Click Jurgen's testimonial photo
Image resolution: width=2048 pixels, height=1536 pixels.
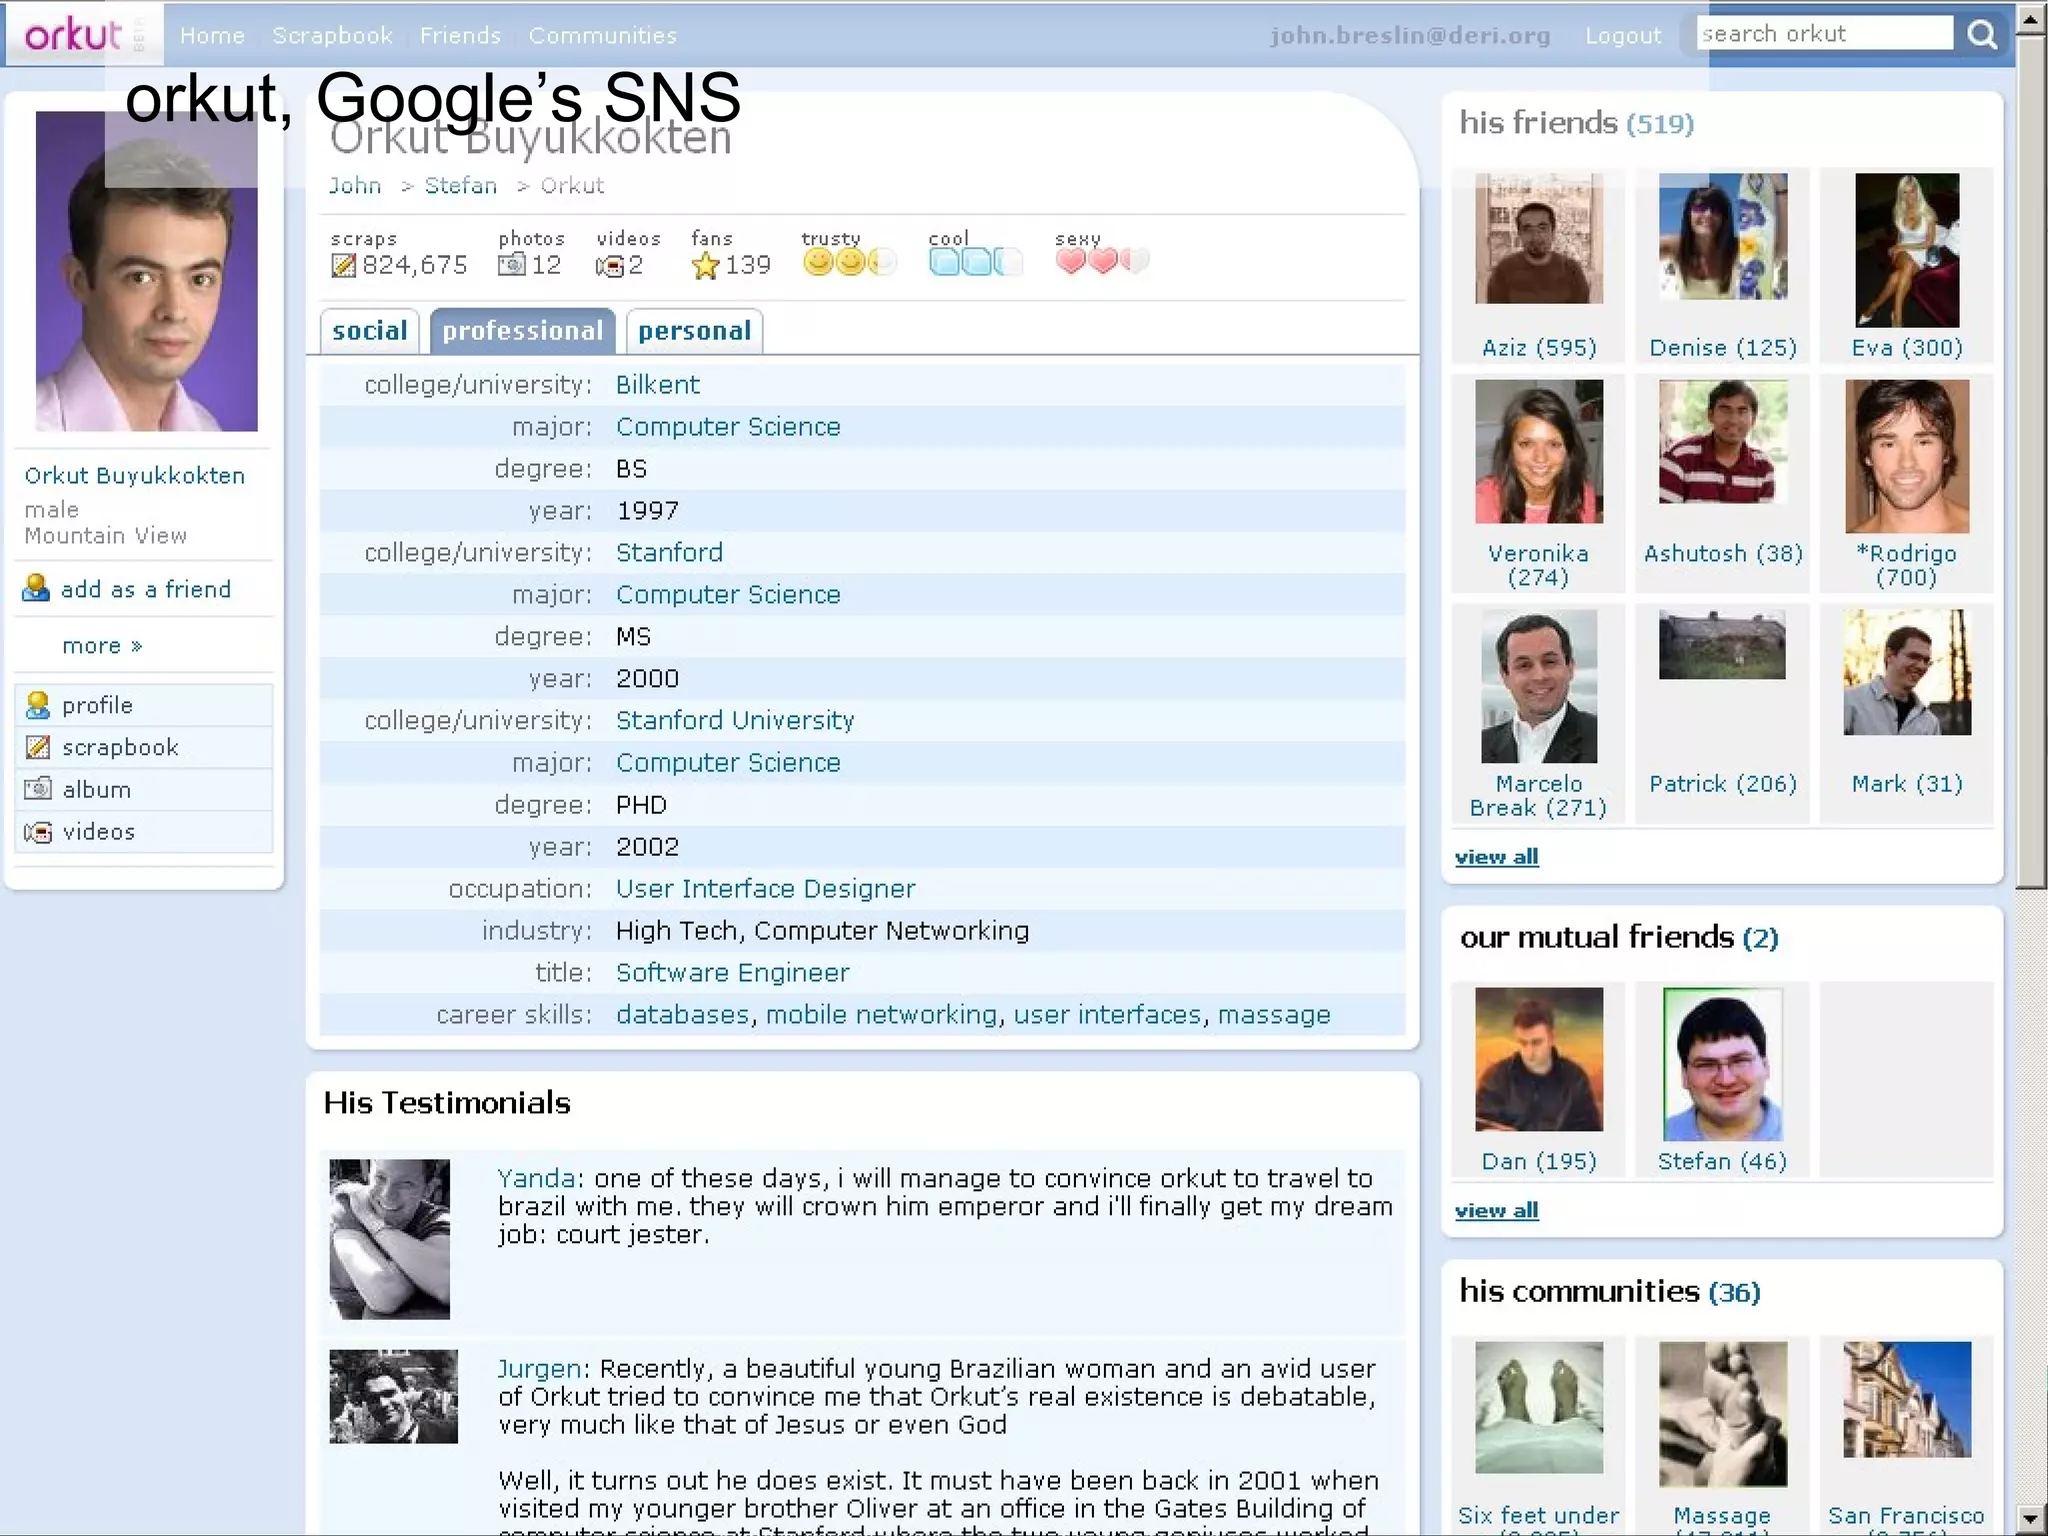tap(394, 1396)
